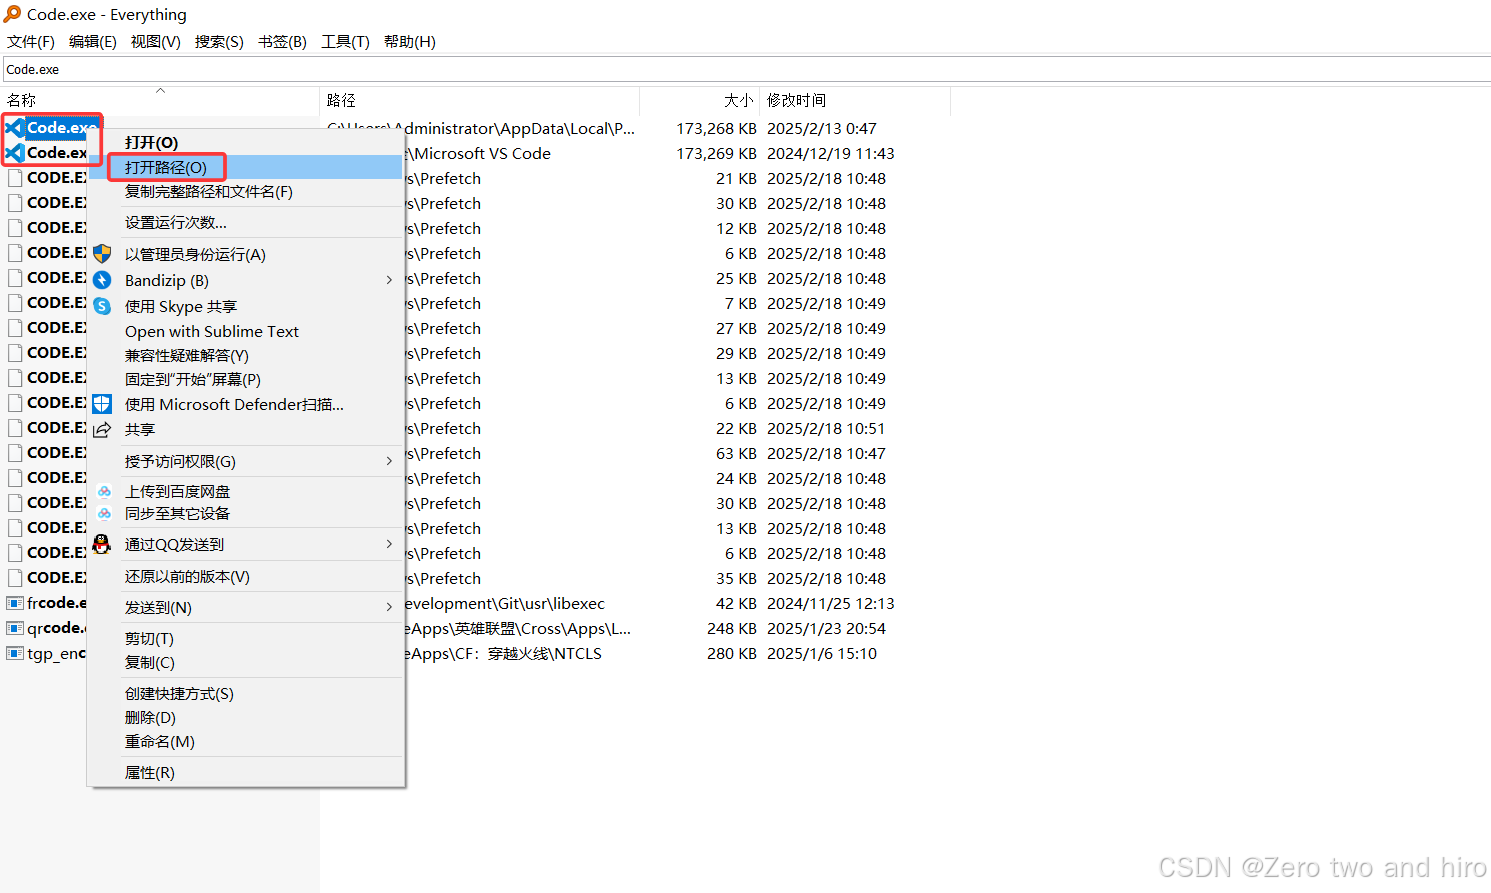Screen dimensions: 1491x893
Task: Click the Skype icon for 使用Skype共享
Action: tap(101, 306)
